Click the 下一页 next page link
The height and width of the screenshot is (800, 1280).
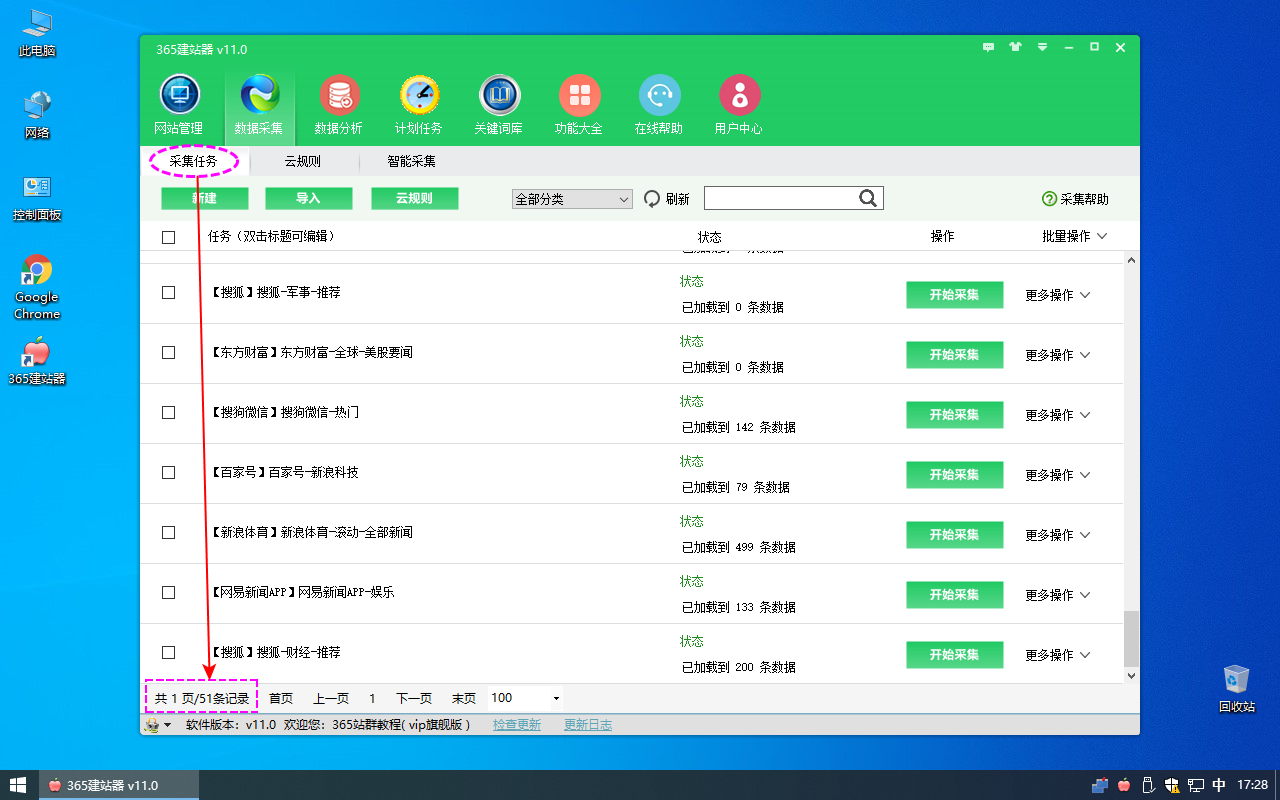click(x=414, y=699)
